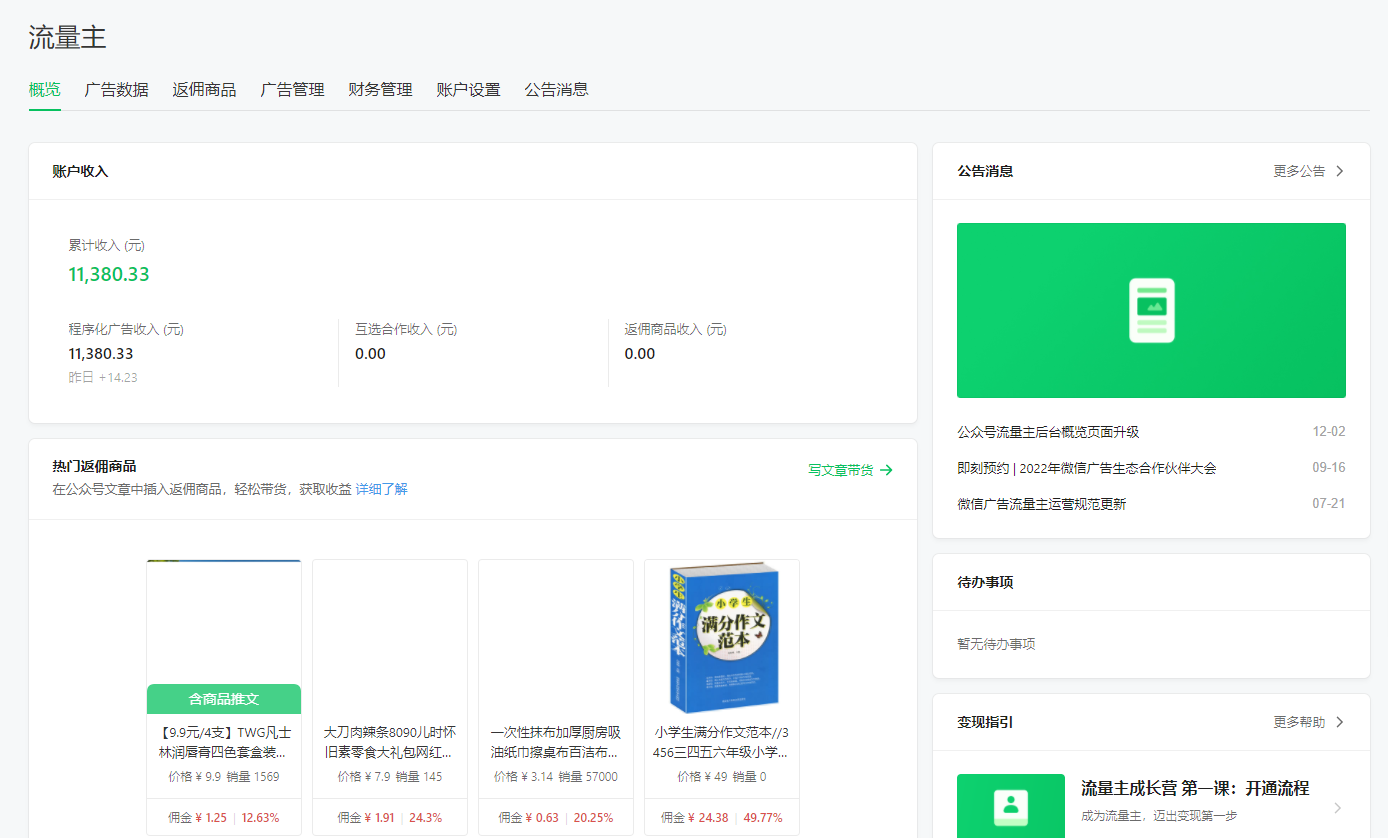Switch to the 广告管理 tab
Image resolution: width=1388 pixels, height=838 pixels.
click(x=292, y=90)
